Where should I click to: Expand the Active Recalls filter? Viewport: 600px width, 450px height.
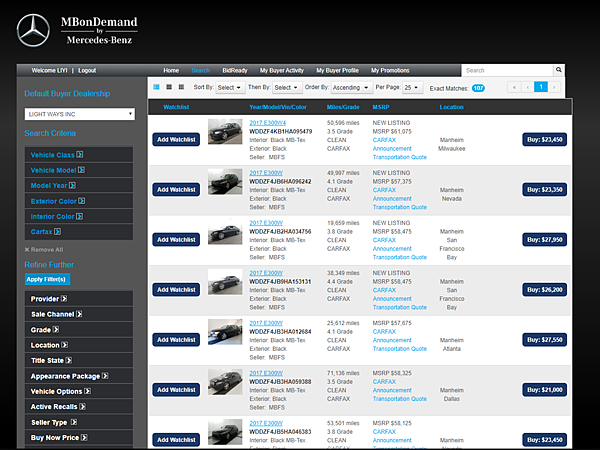pos(79,406)
